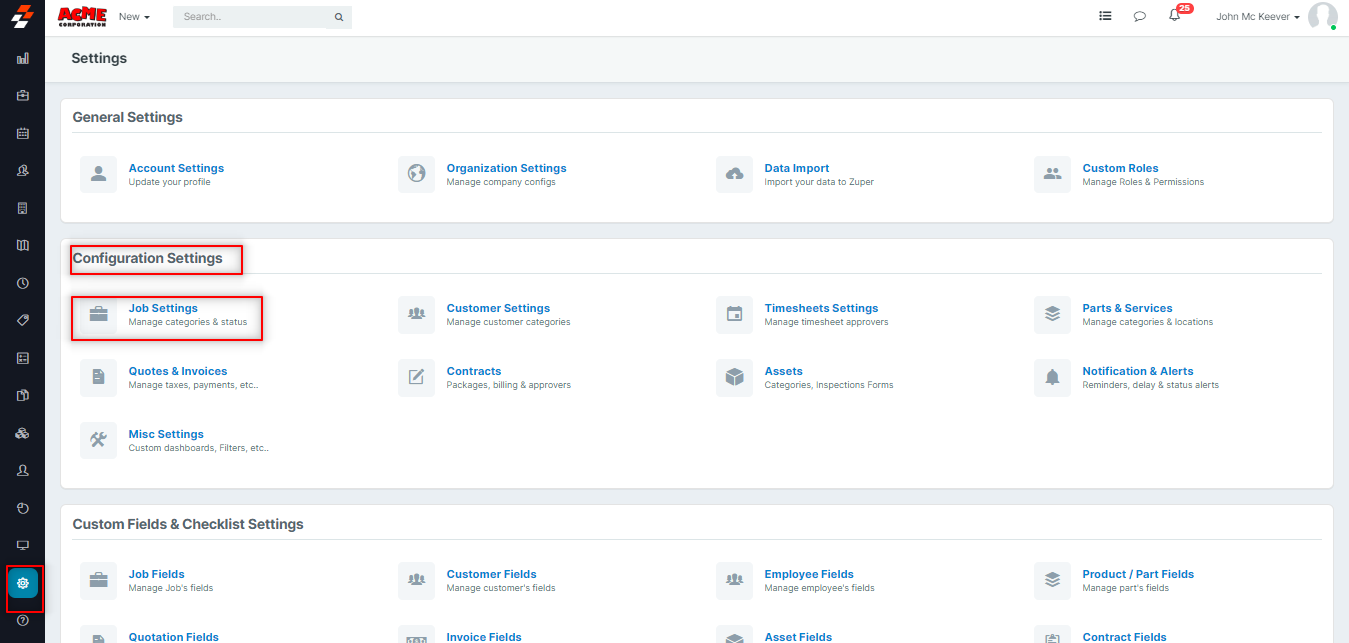1349x643 pixels.
Task: Go to Notification & Alerts settings
Action: pos(1137,371)
